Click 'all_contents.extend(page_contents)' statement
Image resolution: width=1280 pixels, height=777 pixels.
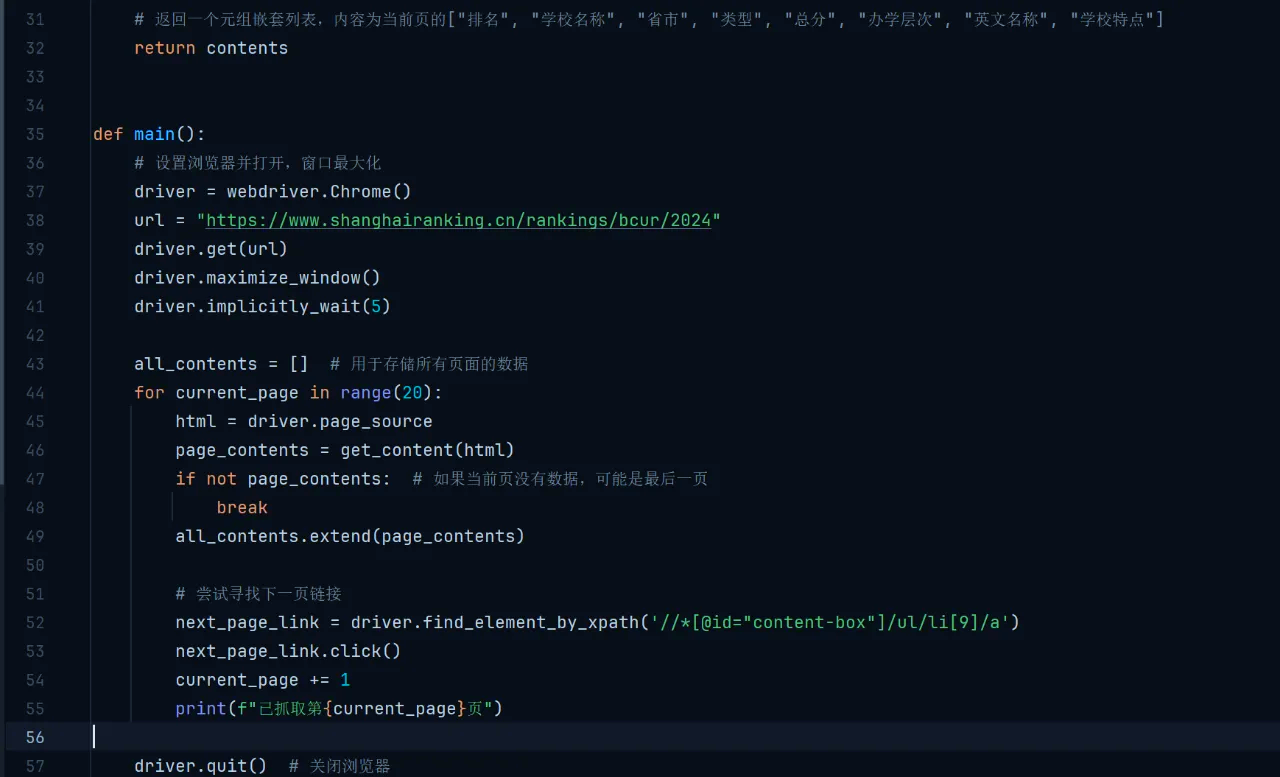pos(350,536)
